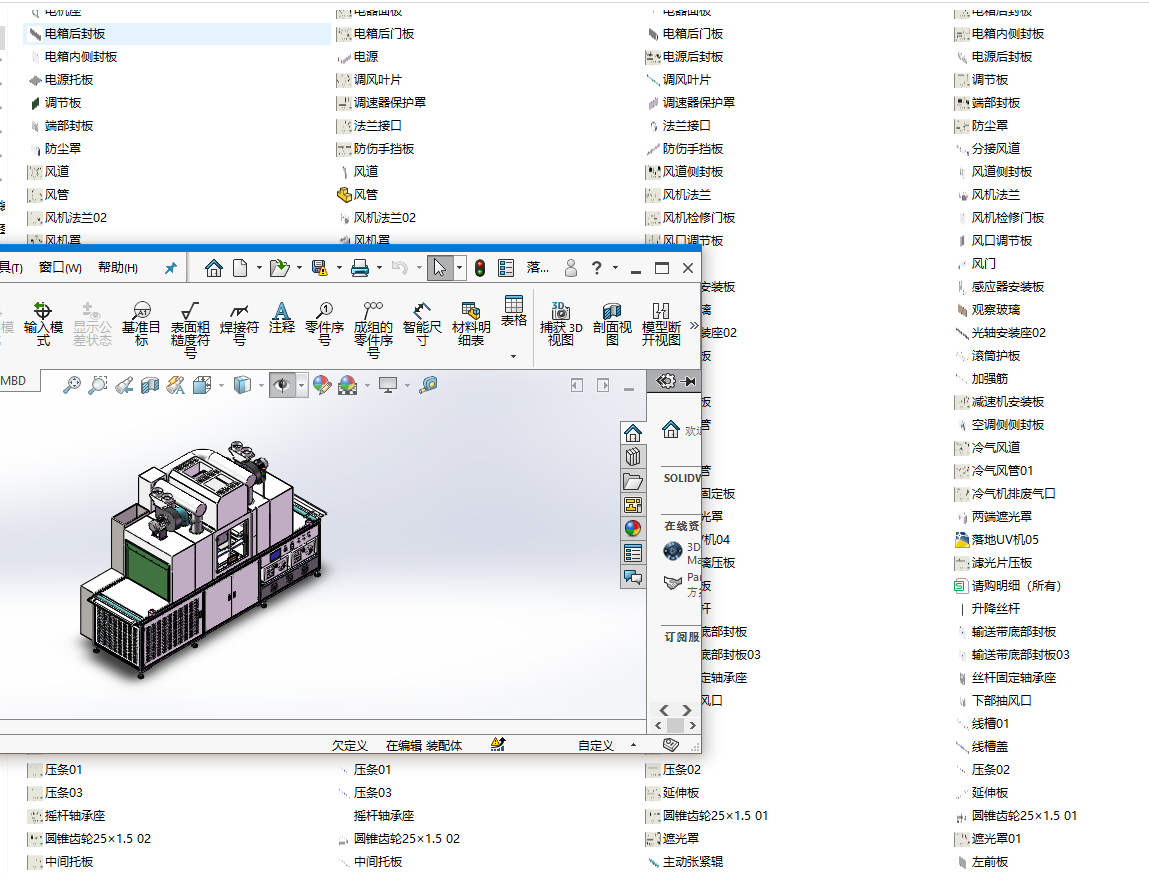Save the document with floppy disk icon

tap(319, 268)
